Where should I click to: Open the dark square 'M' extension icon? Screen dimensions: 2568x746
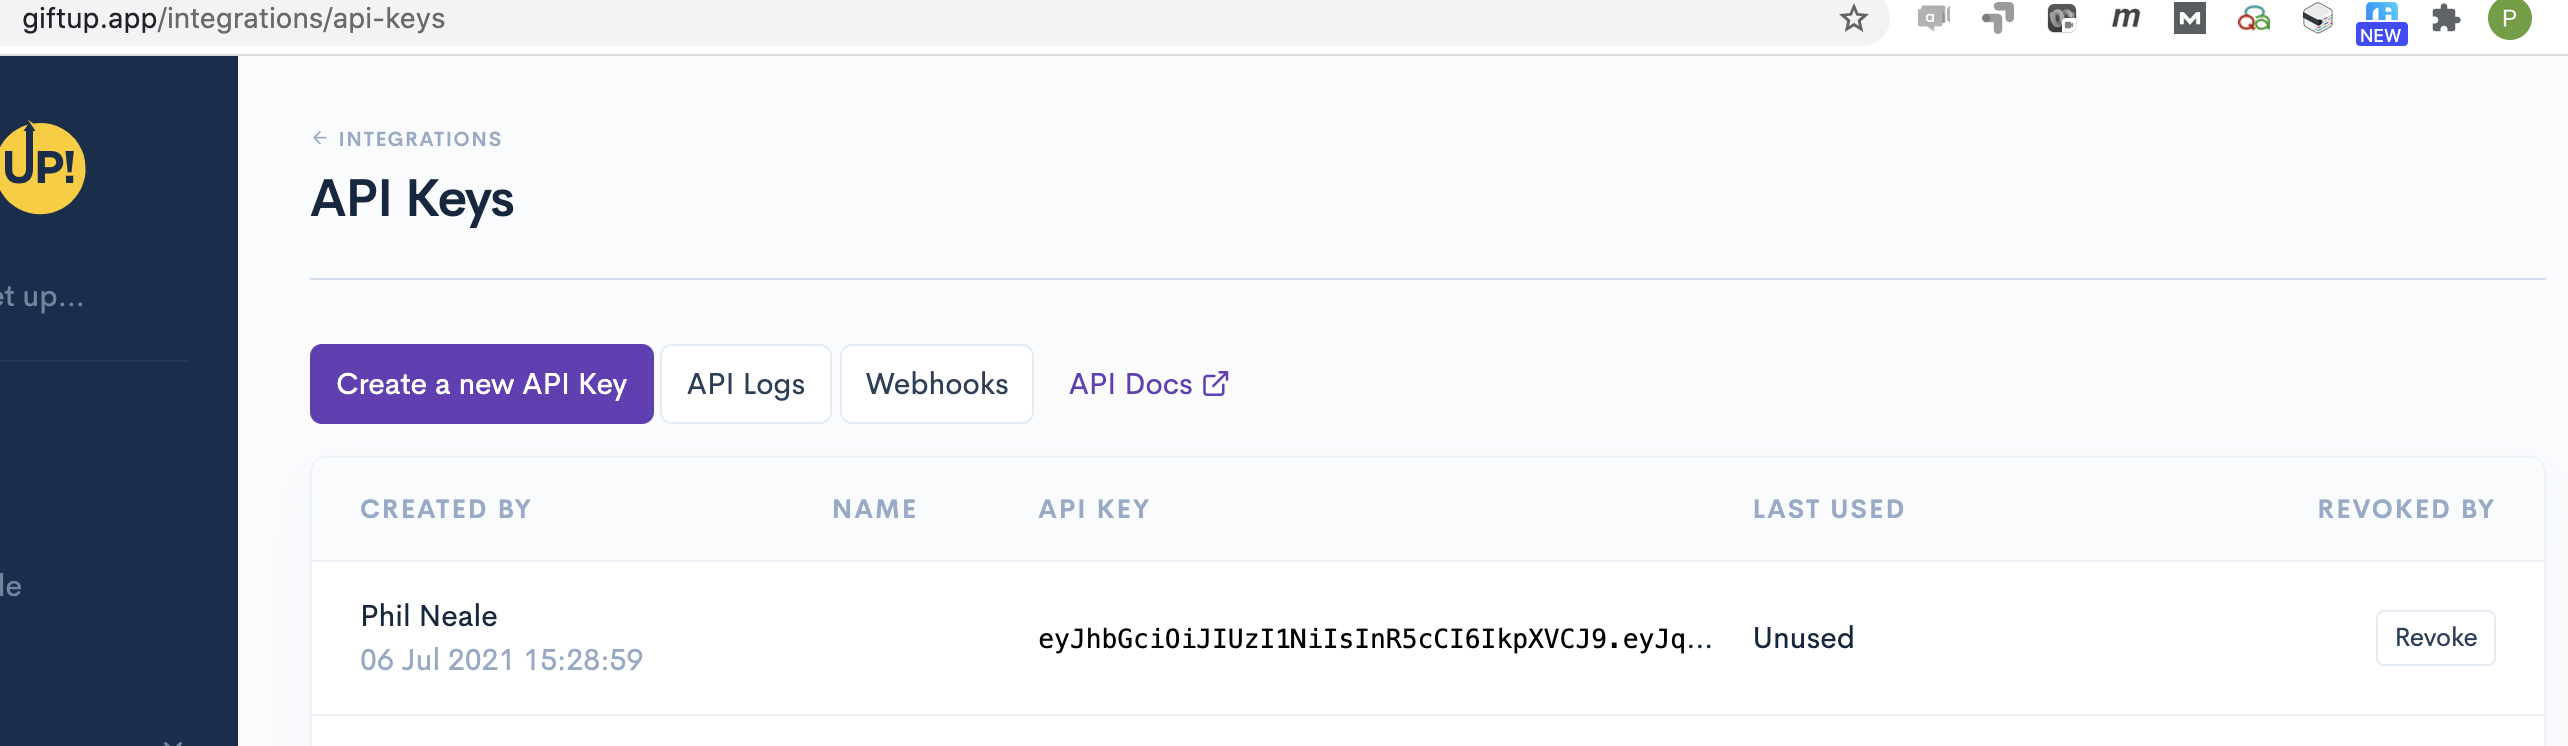[x=2189, y=18]
